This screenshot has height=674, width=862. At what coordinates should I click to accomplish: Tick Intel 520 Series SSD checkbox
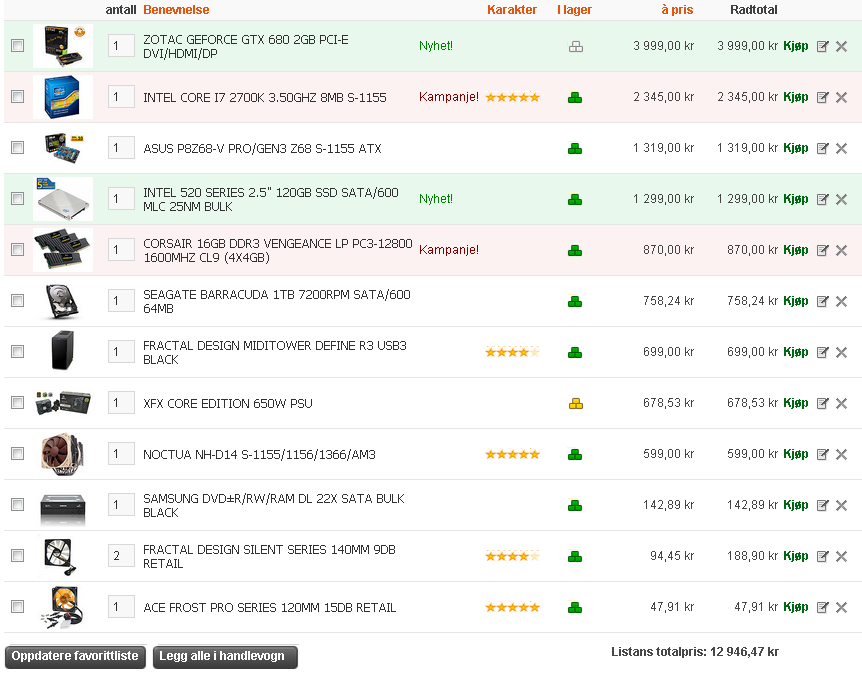(x=18, y=198)
